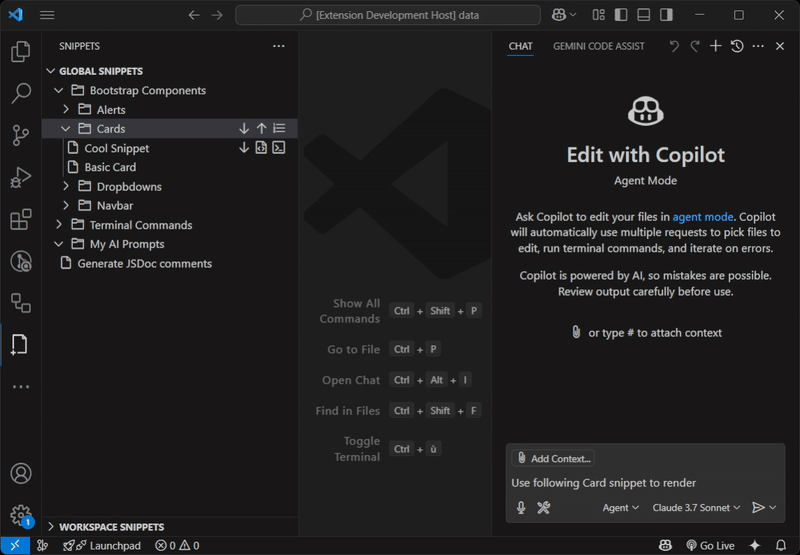The height and width of the screenshot is (555, 800).
Task: Move the Cards folder up
Action: [x=262, y=129]
